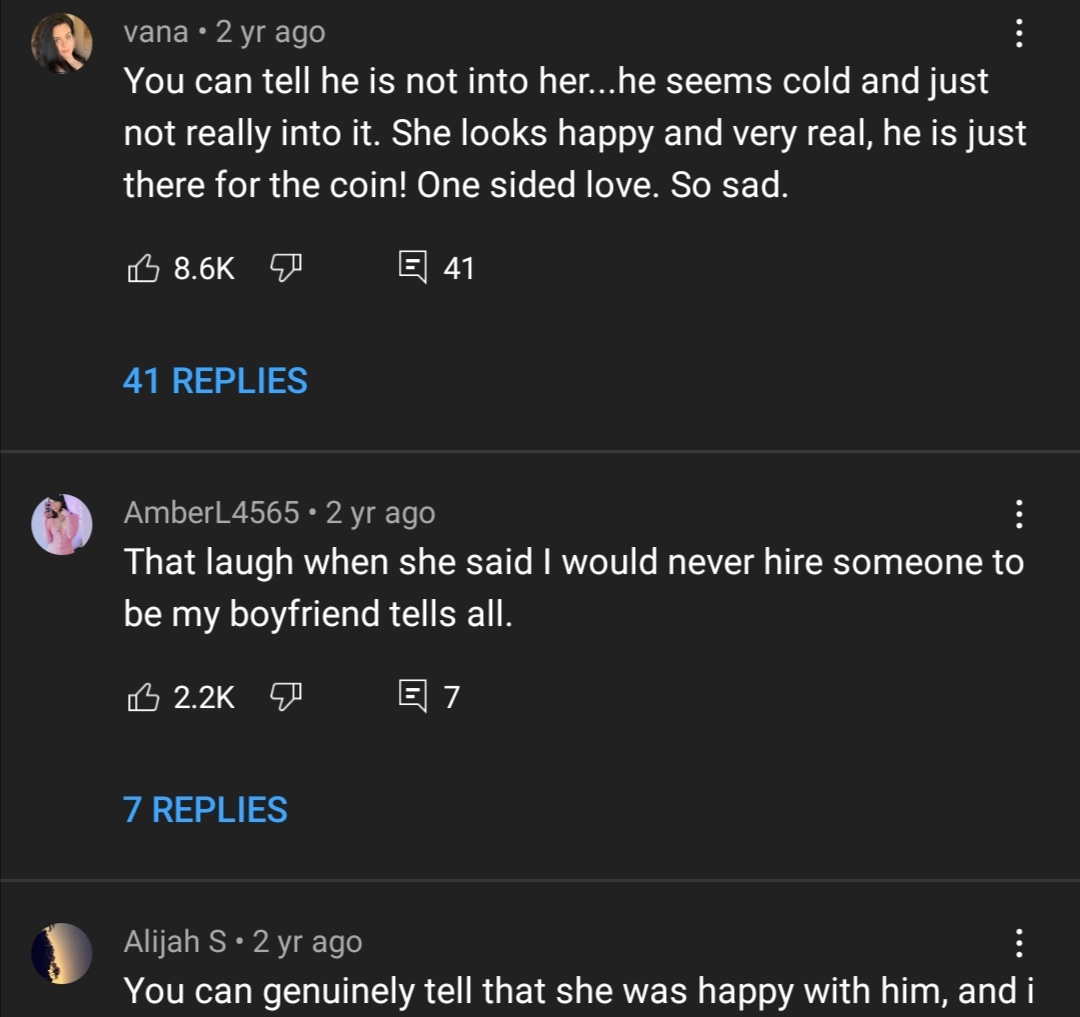
Task: Open three-dot menu on Alijah S's comment
Action: tap(1018, 942)
